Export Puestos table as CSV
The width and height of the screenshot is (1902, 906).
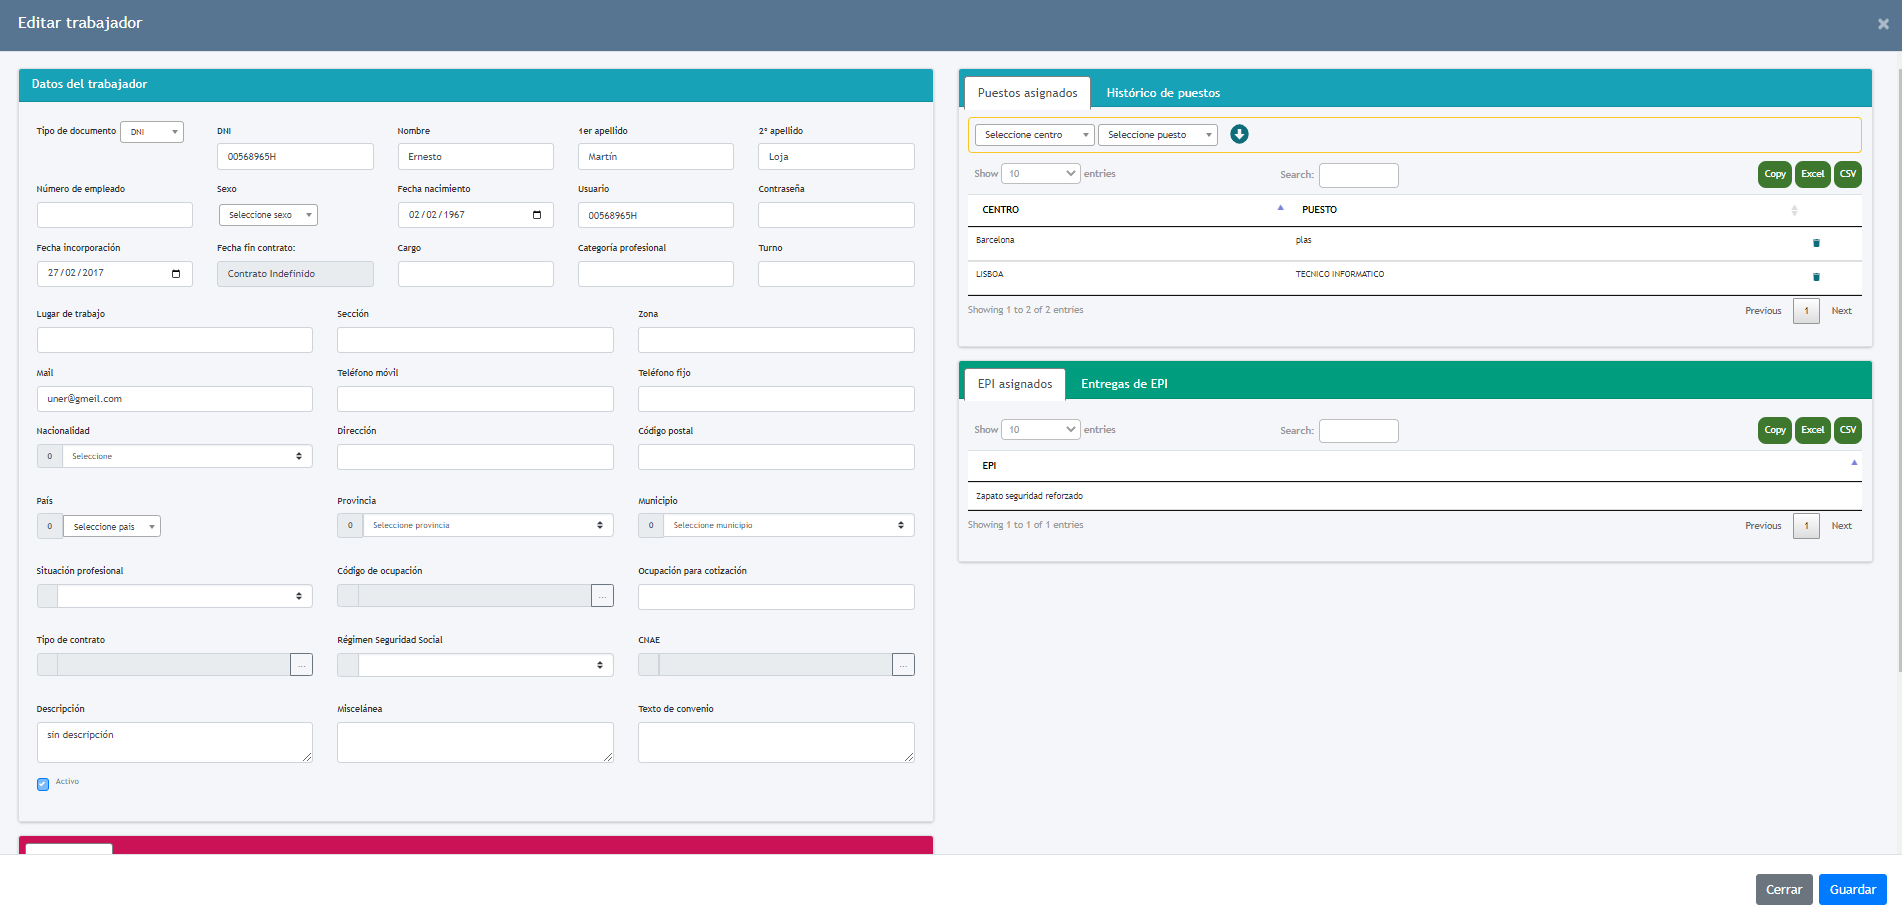point(1848,174)
